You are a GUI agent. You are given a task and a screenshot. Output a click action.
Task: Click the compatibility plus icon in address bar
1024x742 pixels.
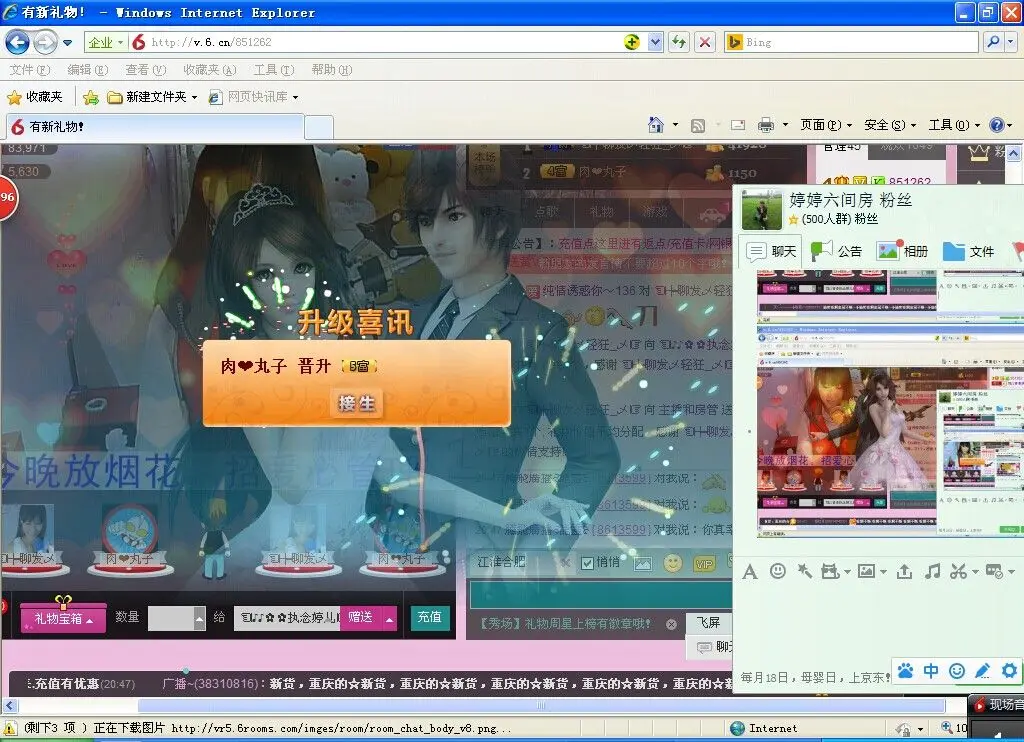click(632, 42)
